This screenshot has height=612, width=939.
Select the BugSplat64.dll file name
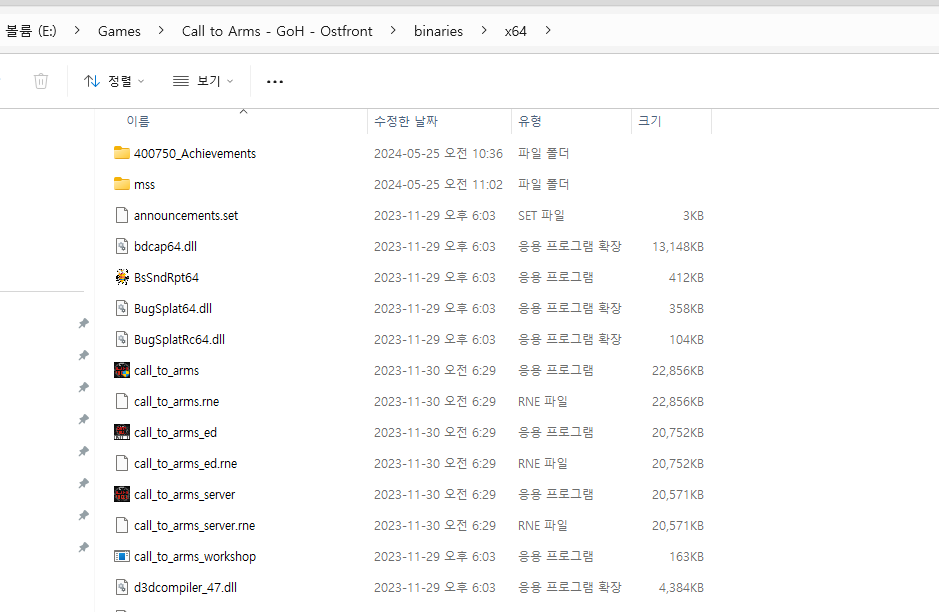point(173,309)
